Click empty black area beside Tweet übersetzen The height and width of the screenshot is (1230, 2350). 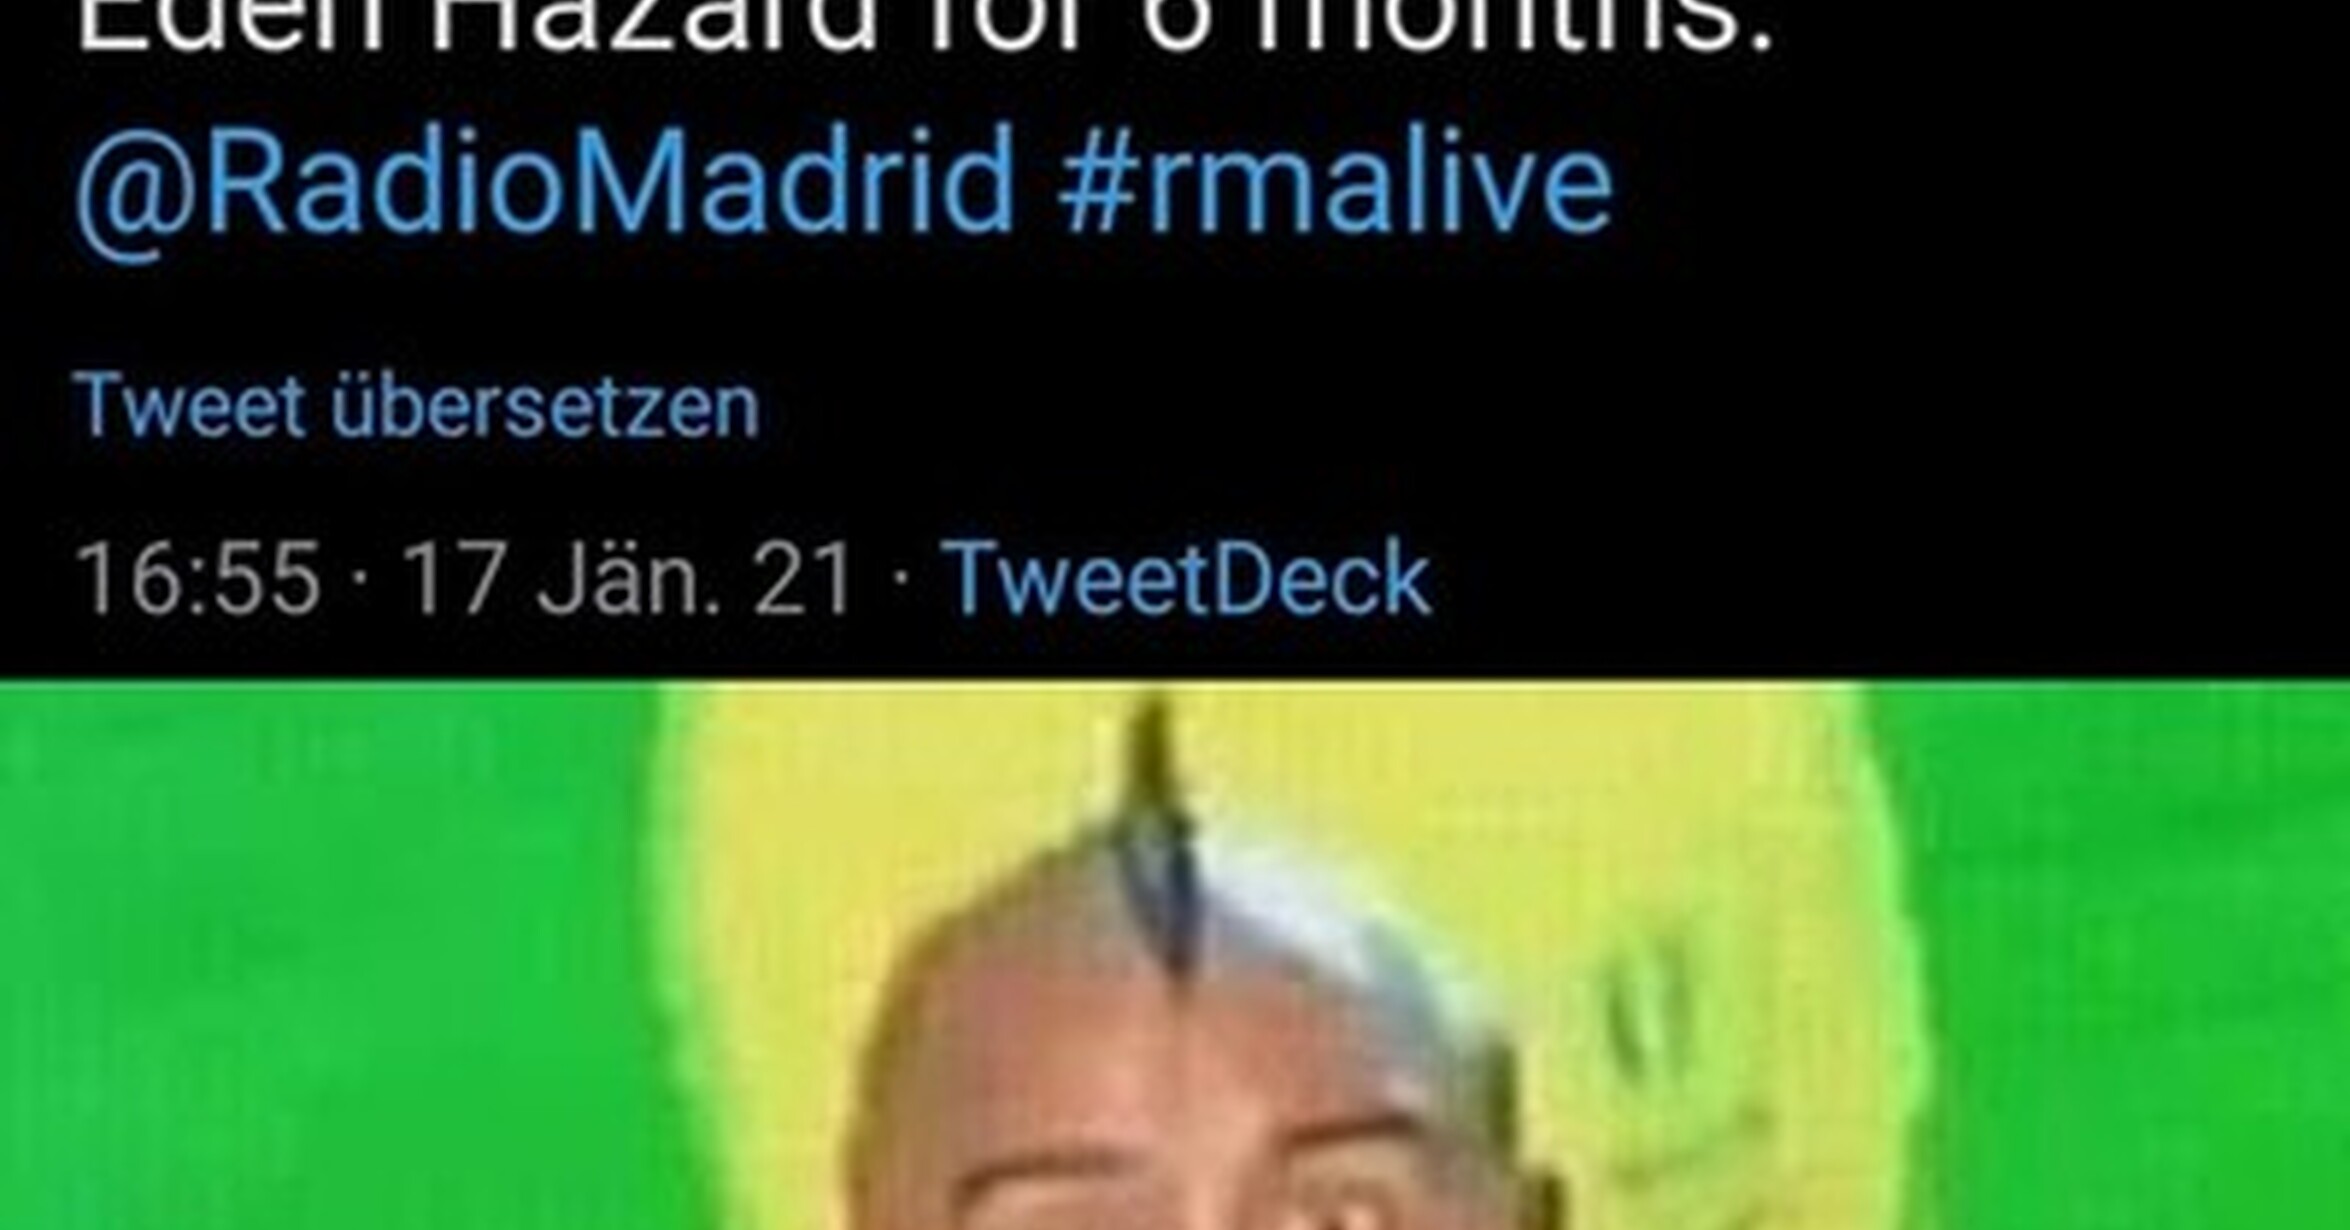[1500, 406]
